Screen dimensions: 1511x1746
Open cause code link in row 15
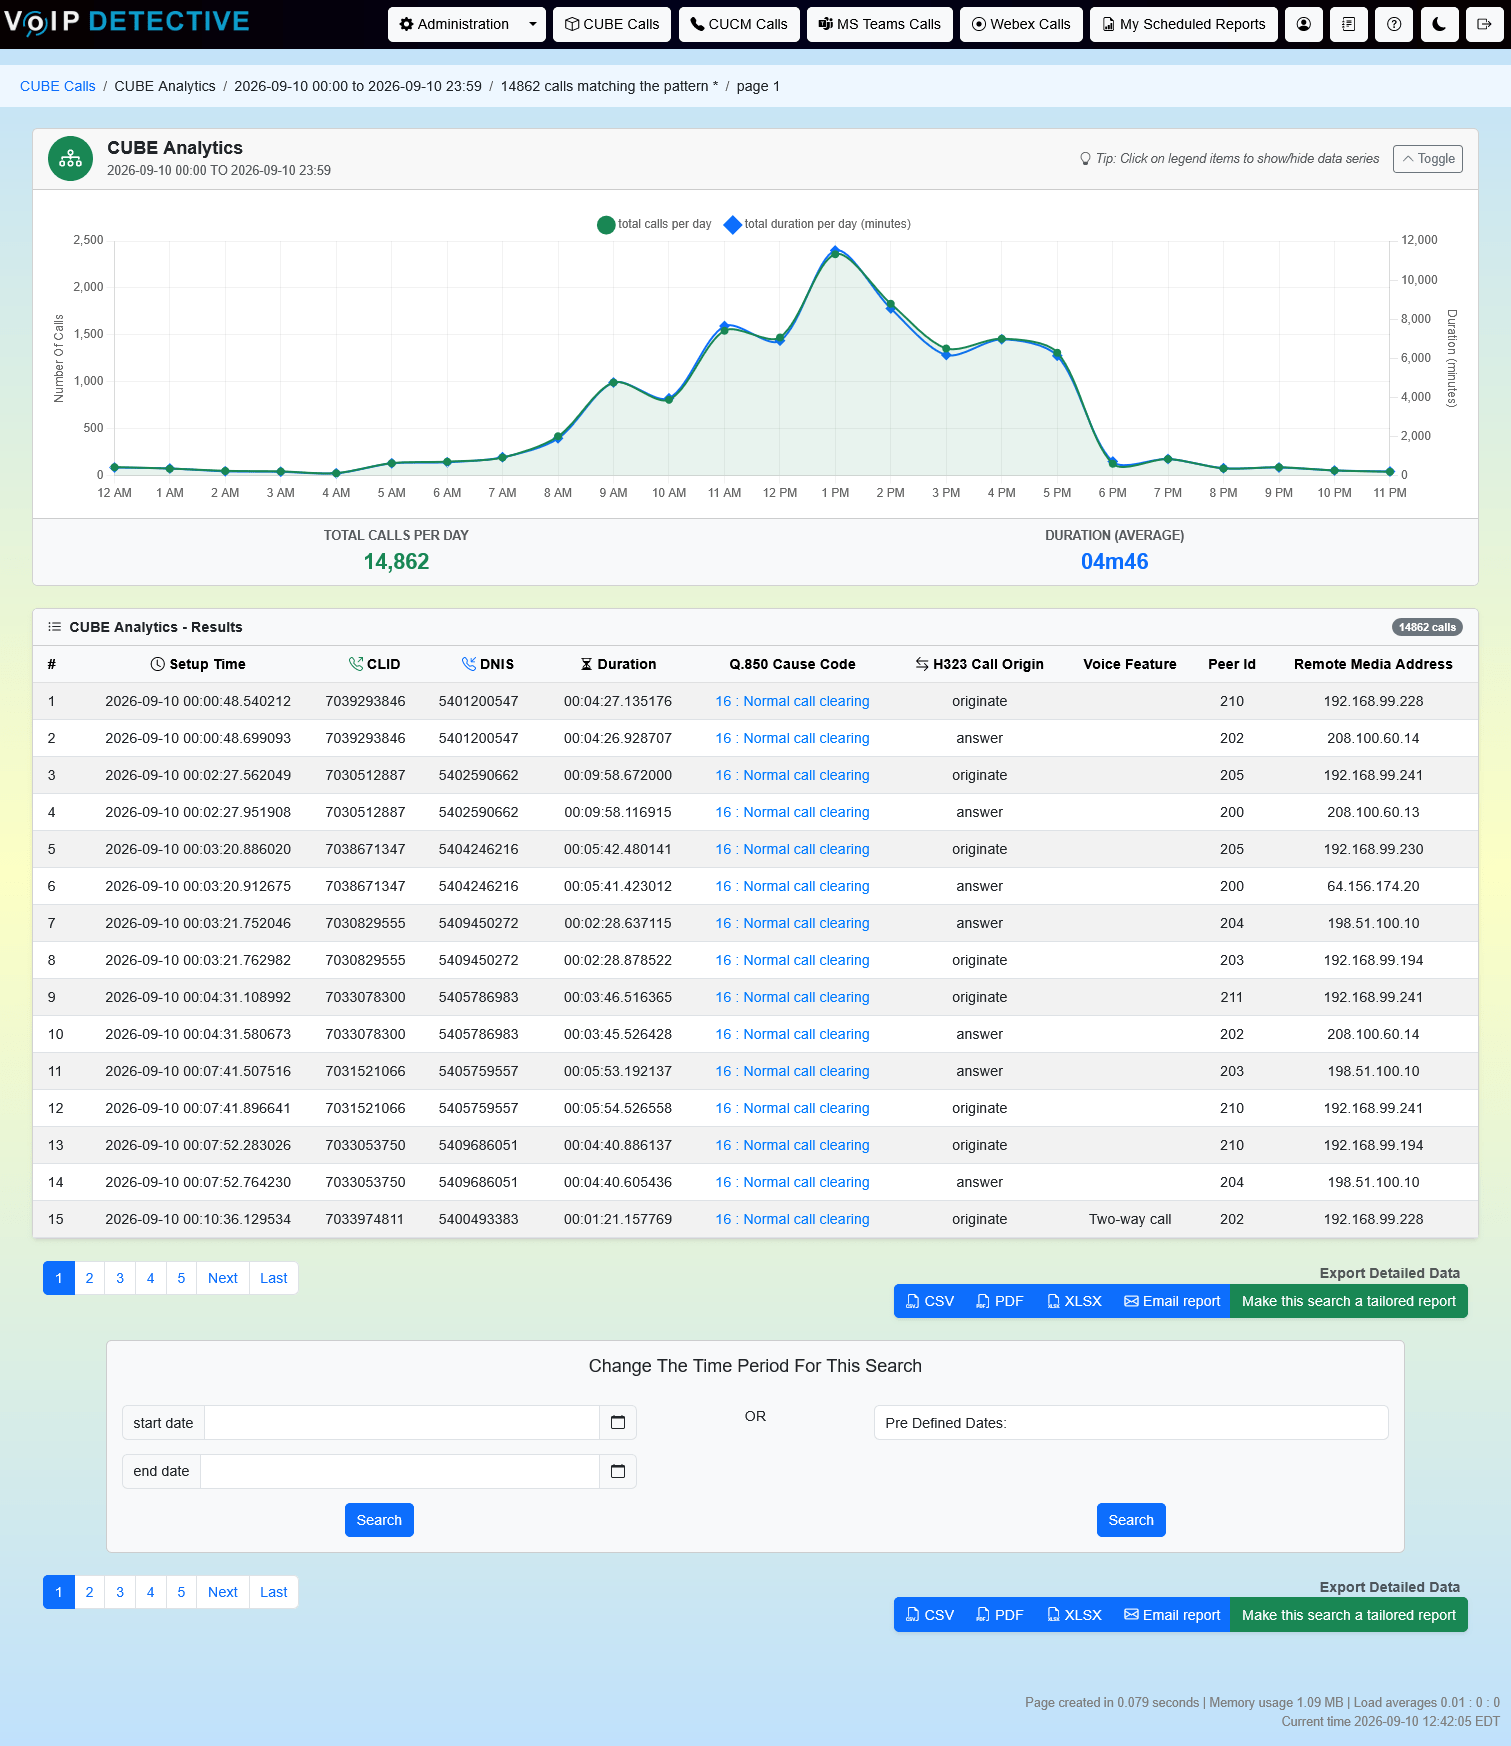[792, 1219]
